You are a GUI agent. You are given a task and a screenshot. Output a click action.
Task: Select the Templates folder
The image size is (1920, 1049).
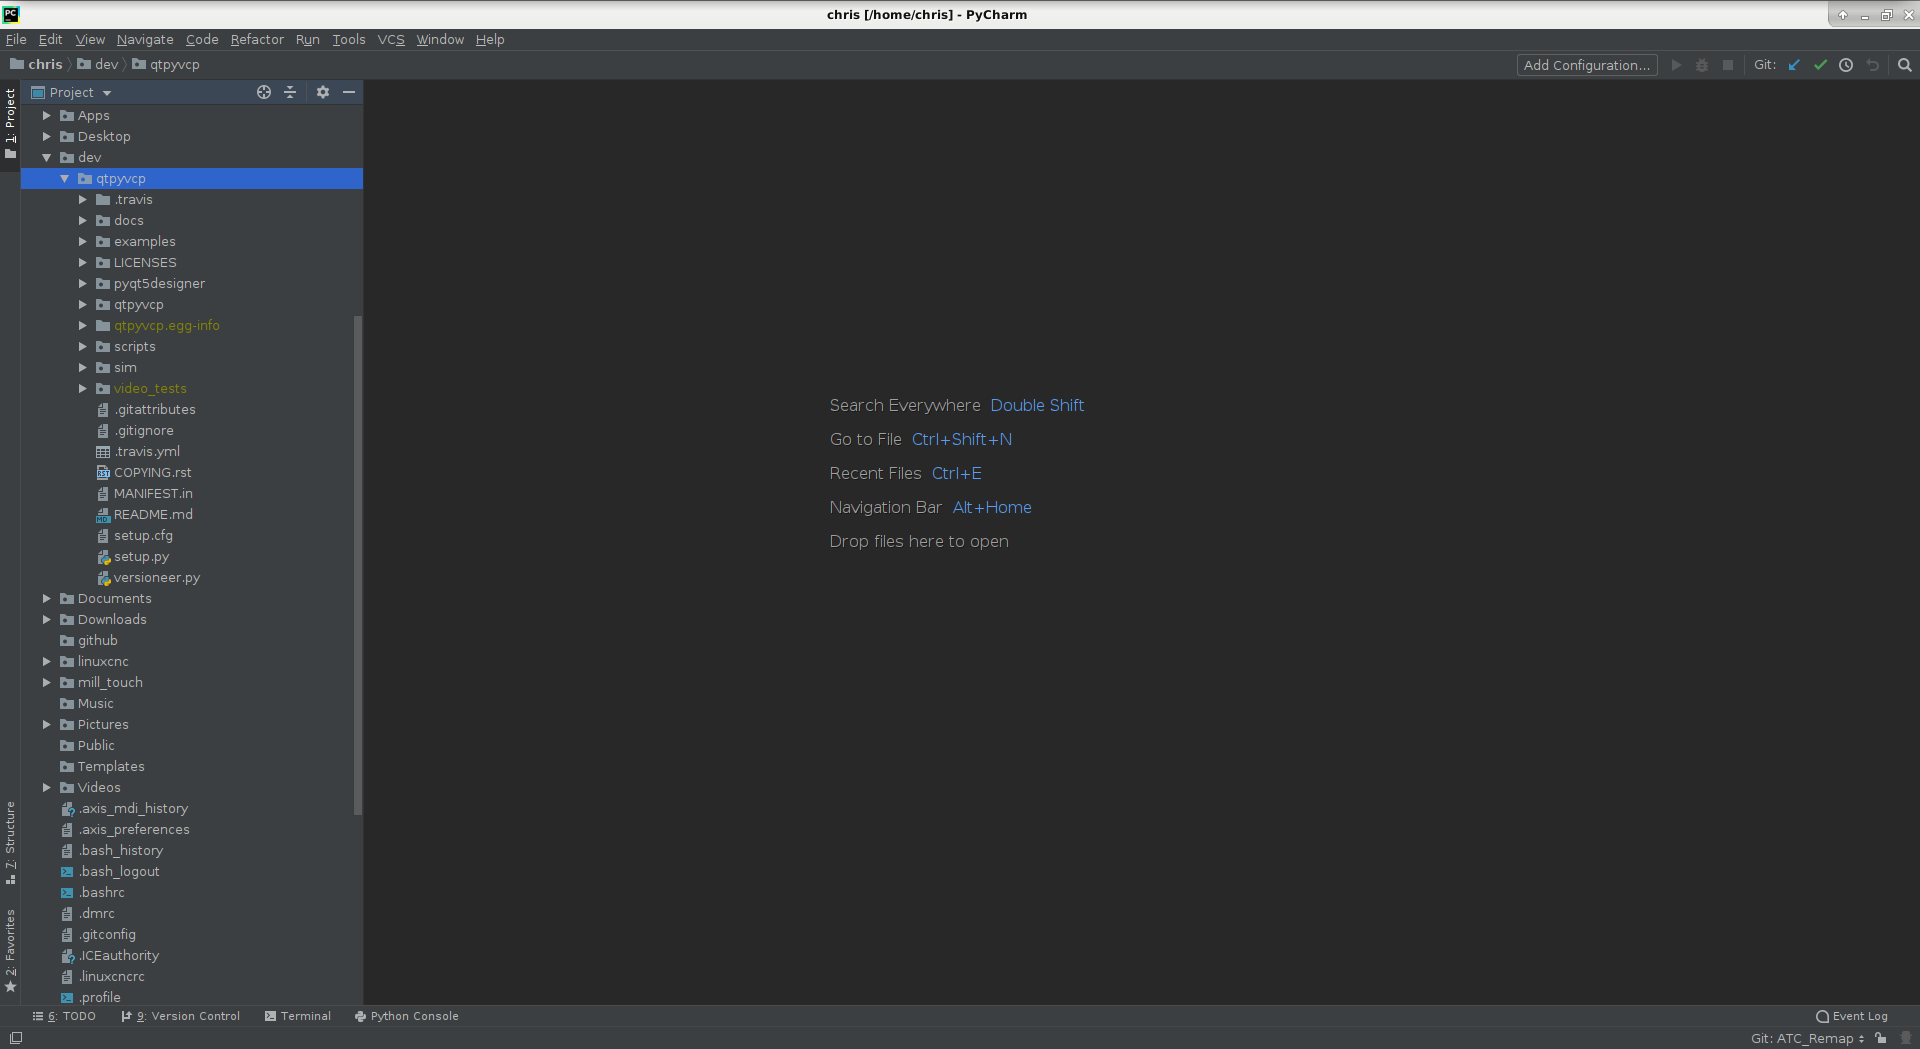click(111, 767)
